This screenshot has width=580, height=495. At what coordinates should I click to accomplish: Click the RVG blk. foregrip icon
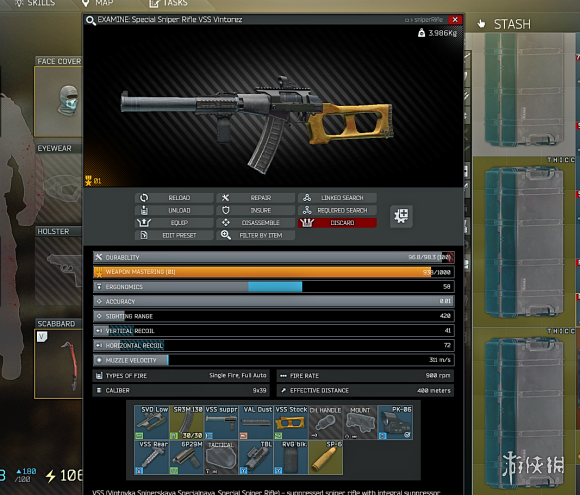click(291, 457)
